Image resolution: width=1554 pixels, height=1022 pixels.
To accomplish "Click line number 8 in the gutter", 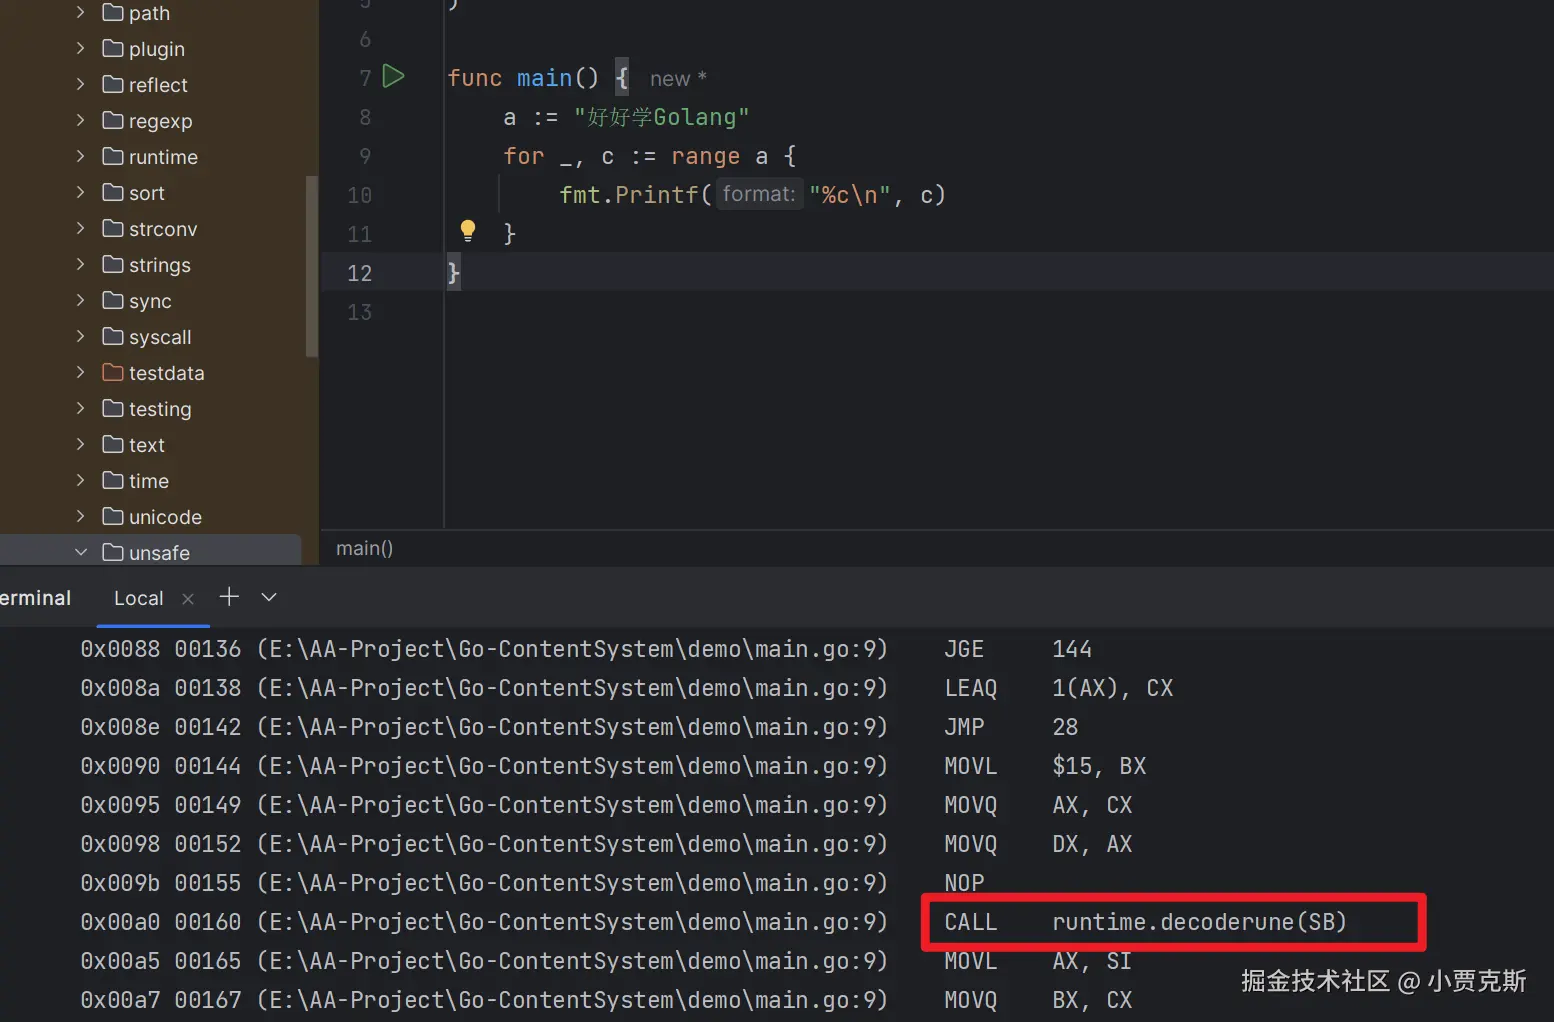I will pyautogui.click(x=365, y=117).
